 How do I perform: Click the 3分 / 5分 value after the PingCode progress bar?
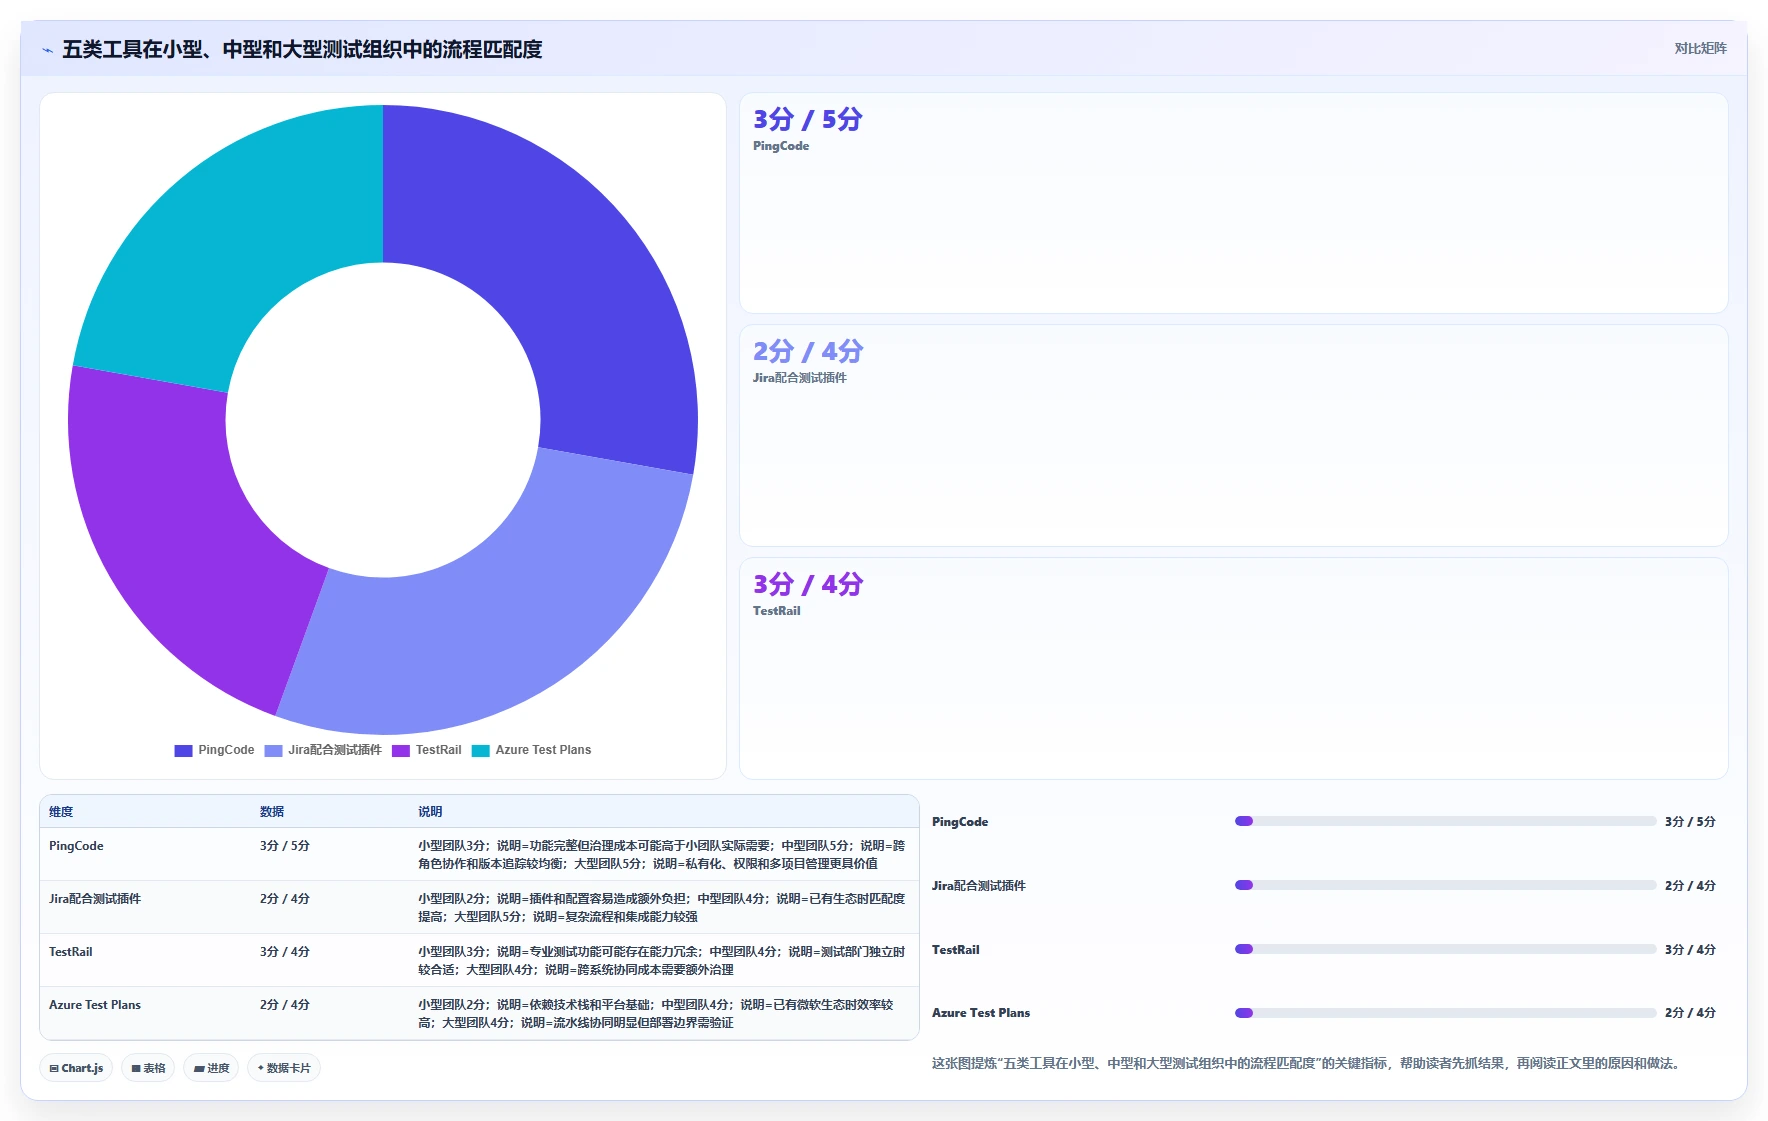pos(1690,822)
